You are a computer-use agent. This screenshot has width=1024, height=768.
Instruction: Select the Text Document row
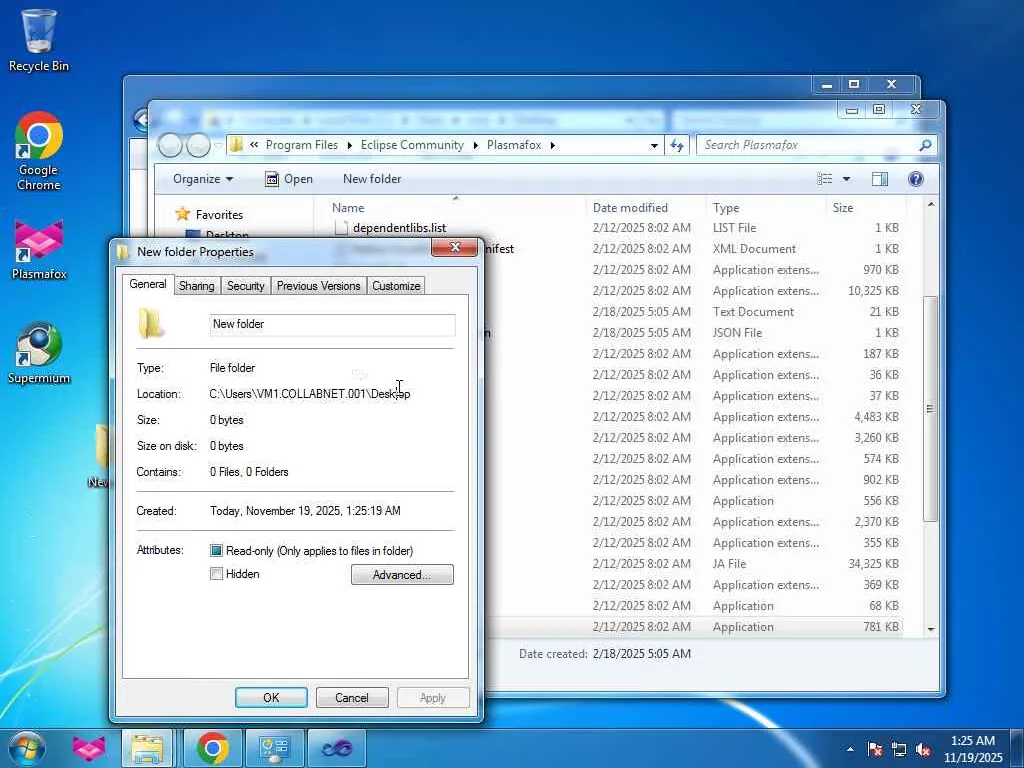753,312
